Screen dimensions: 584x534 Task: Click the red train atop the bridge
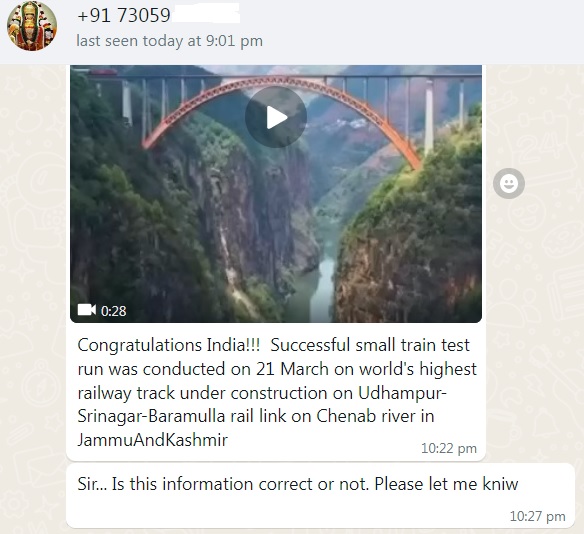tap(103, 72)
